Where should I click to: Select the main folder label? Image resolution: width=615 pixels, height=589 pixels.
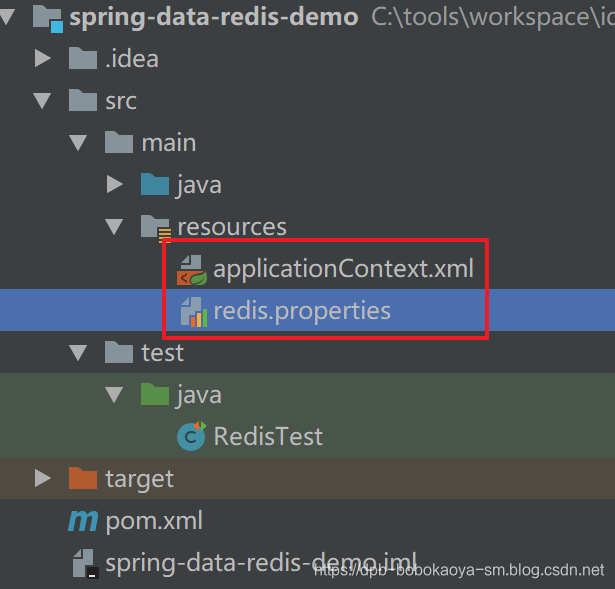click(x=169, y=143)
